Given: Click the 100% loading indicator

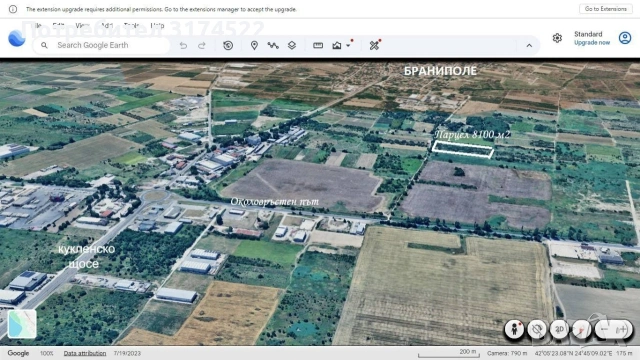Looking at the screenshot, I should click(x=47, y=353).
